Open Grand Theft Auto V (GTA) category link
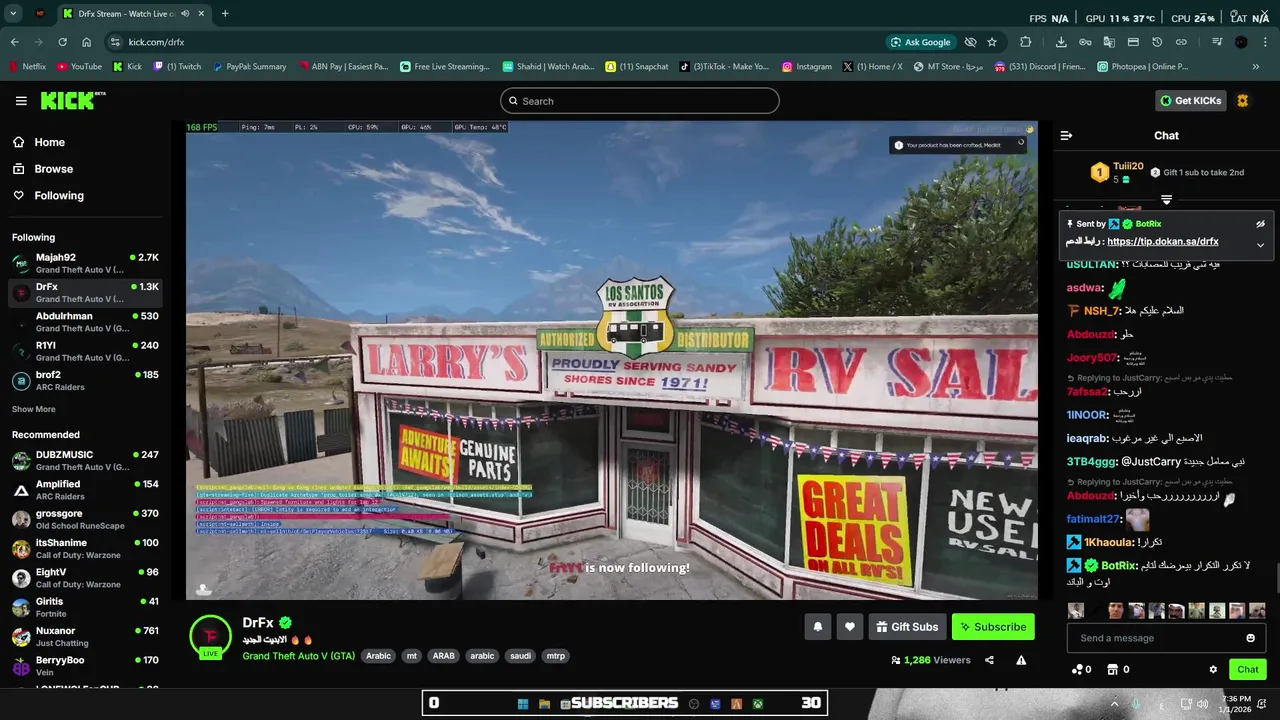Screen dimensions: 1280x720 [x=298, y=656]
